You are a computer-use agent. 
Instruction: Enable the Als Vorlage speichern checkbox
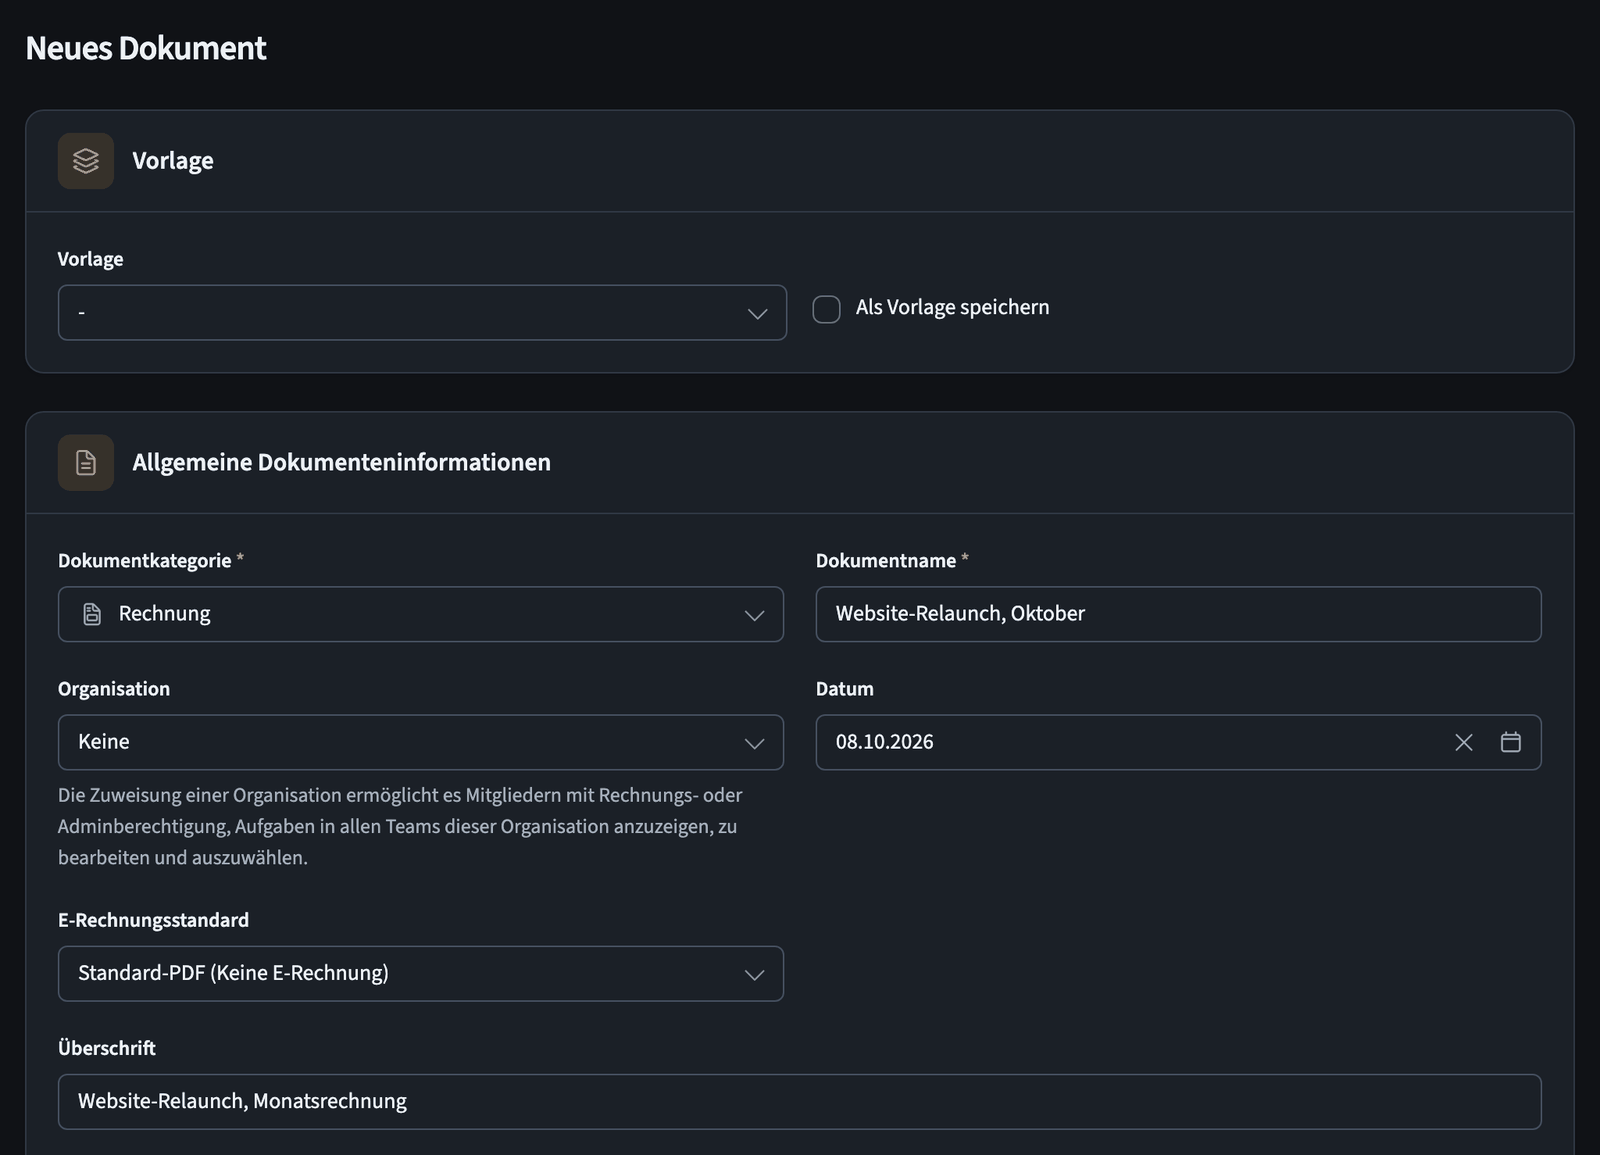point(827,309)
